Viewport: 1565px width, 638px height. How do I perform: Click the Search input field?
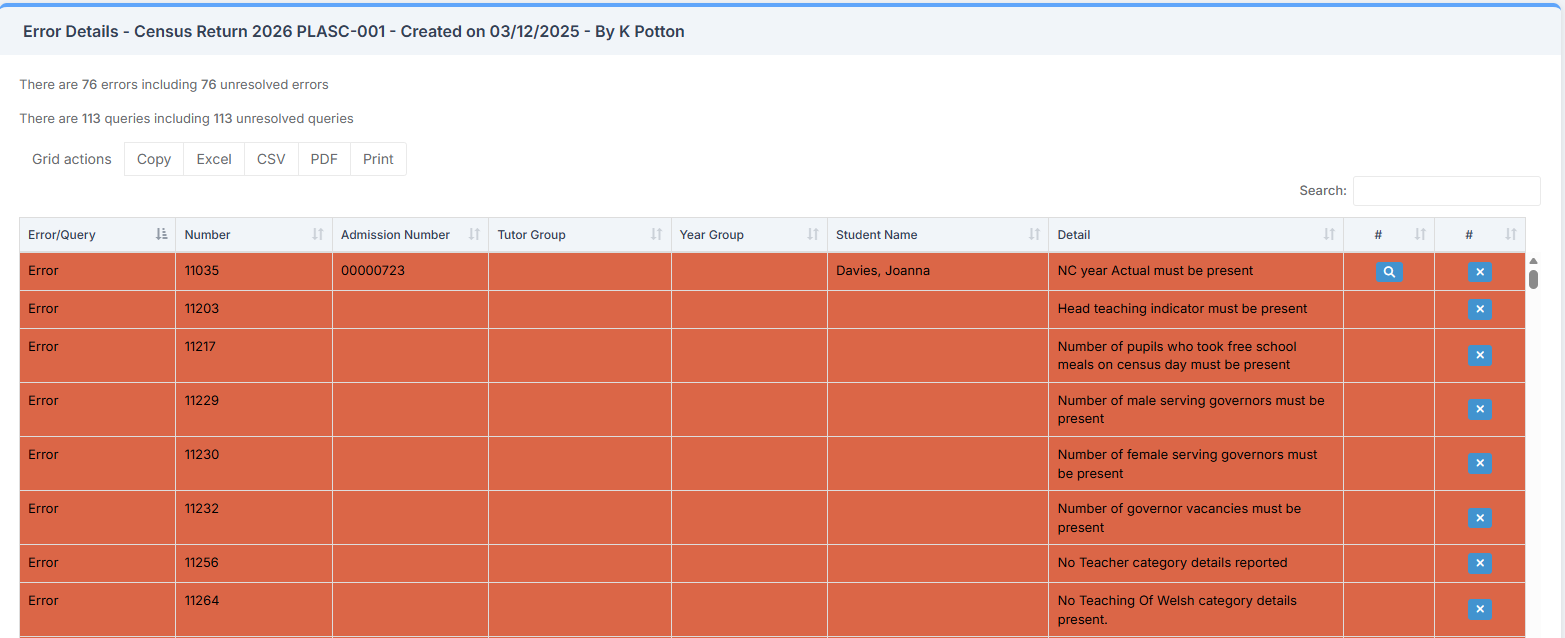(x=1446, y=190)
